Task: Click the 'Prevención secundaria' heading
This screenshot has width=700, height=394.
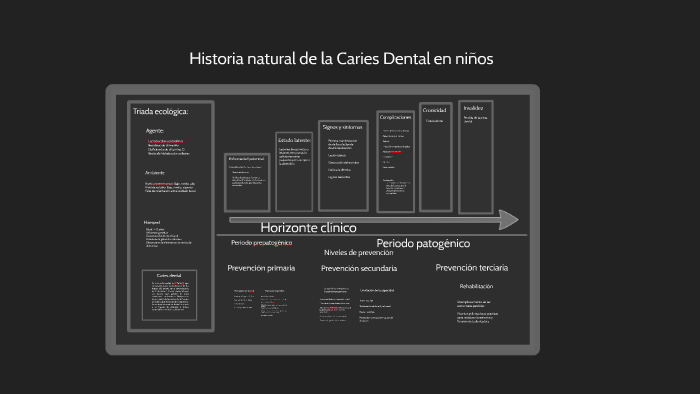Action: (359, 269)
